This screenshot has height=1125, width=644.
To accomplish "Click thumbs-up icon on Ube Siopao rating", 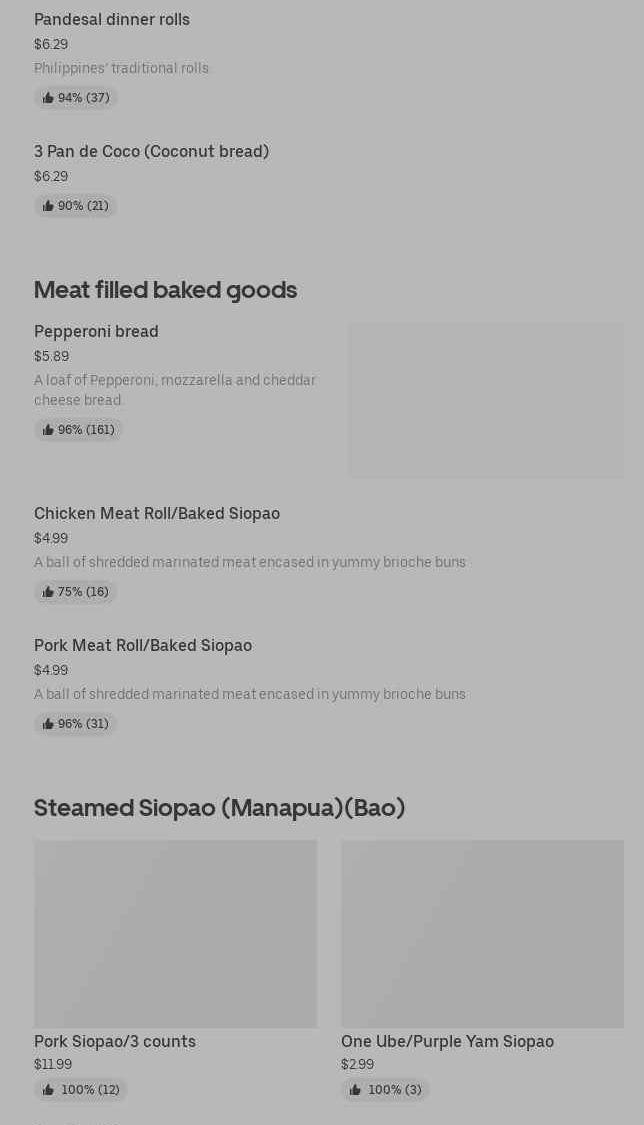I will pos(355,1090).
